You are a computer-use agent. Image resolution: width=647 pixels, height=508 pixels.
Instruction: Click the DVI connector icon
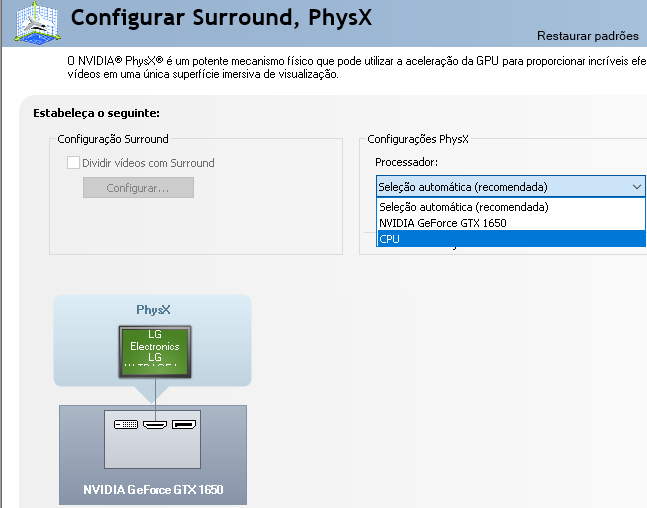[126, 425]
